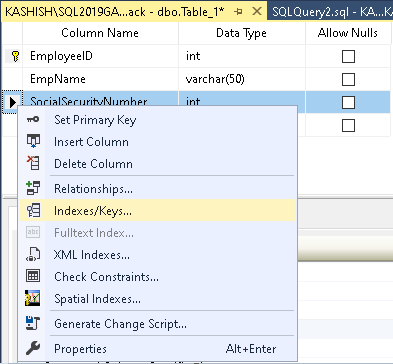Click the Data Type header
The width and height of the screenshot is (393, 364).
[x=242, y=33]
